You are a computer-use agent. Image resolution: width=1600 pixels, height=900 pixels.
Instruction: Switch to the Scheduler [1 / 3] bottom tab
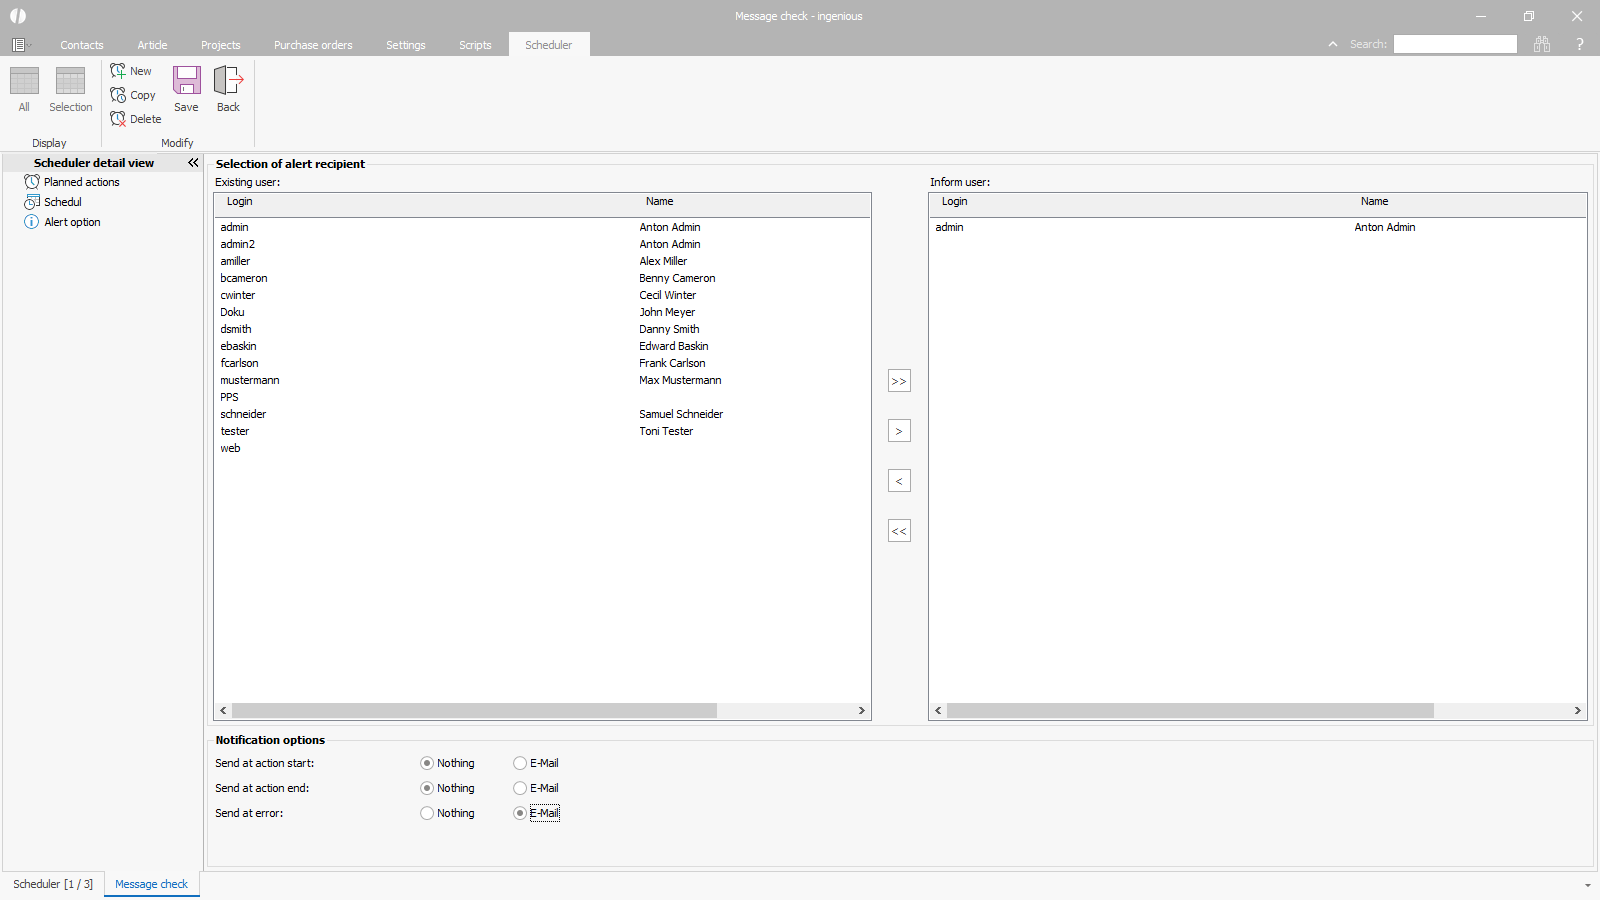coord(53,884)
